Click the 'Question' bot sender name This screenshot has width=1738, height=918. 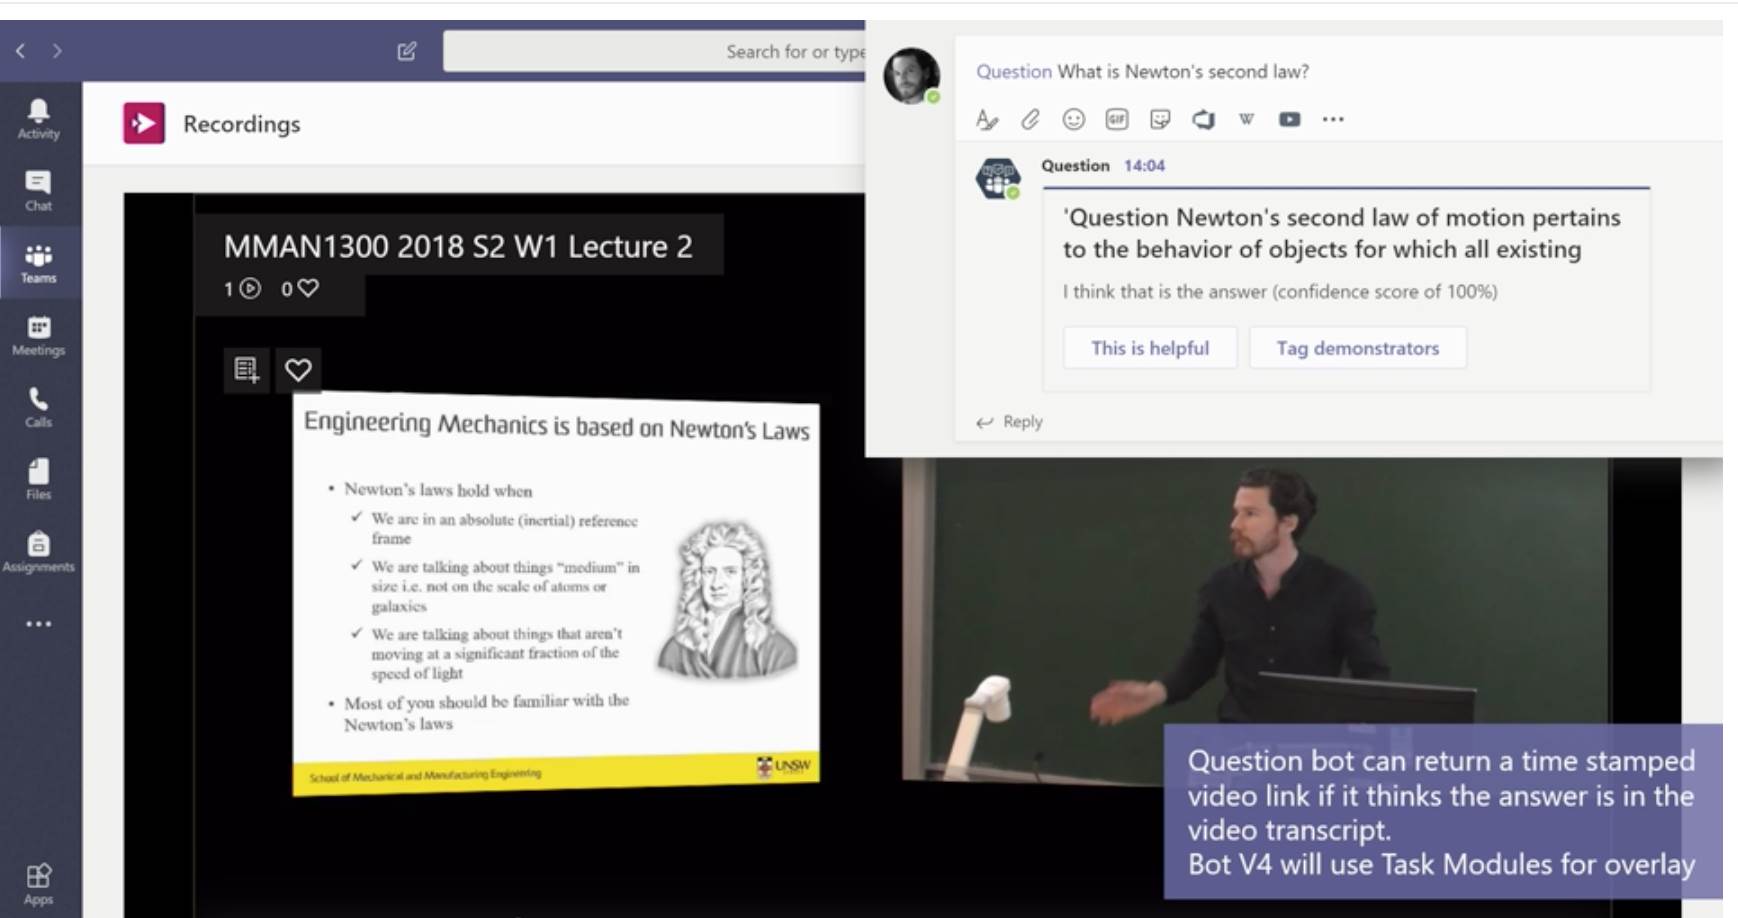[x=1075, y=165]
